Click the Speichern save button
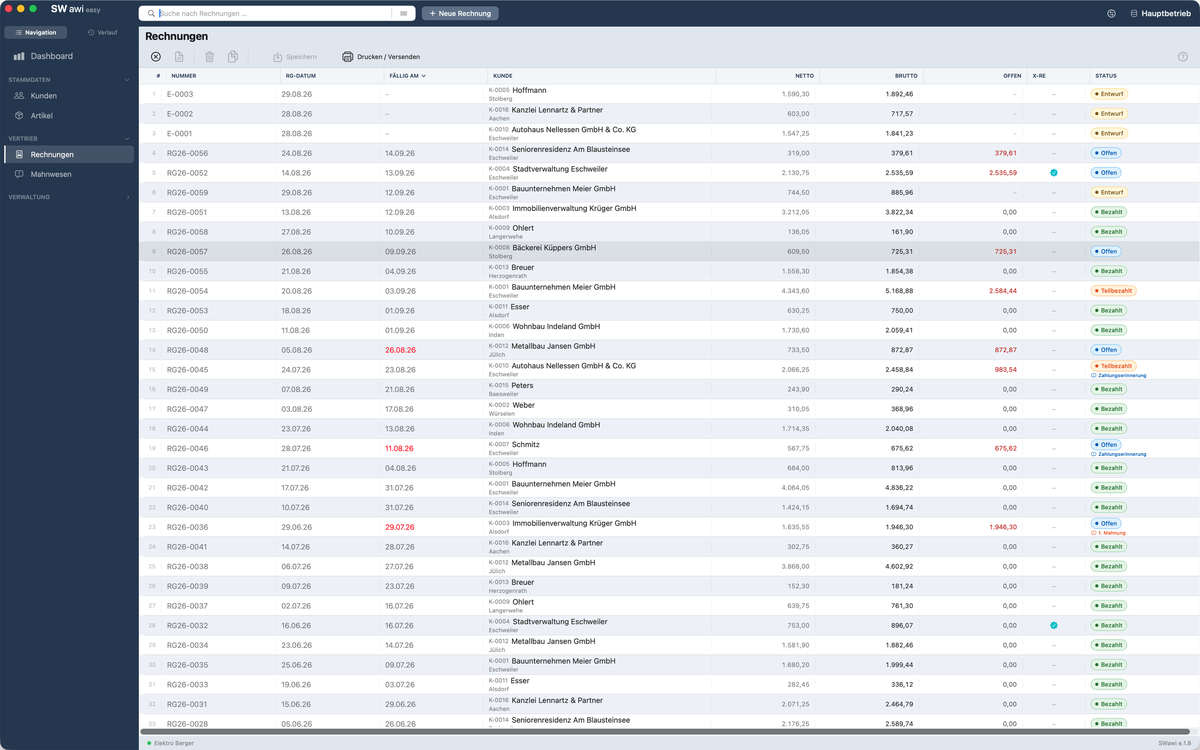The width and height of the screenshot is (1200, 750). point(295,57)
